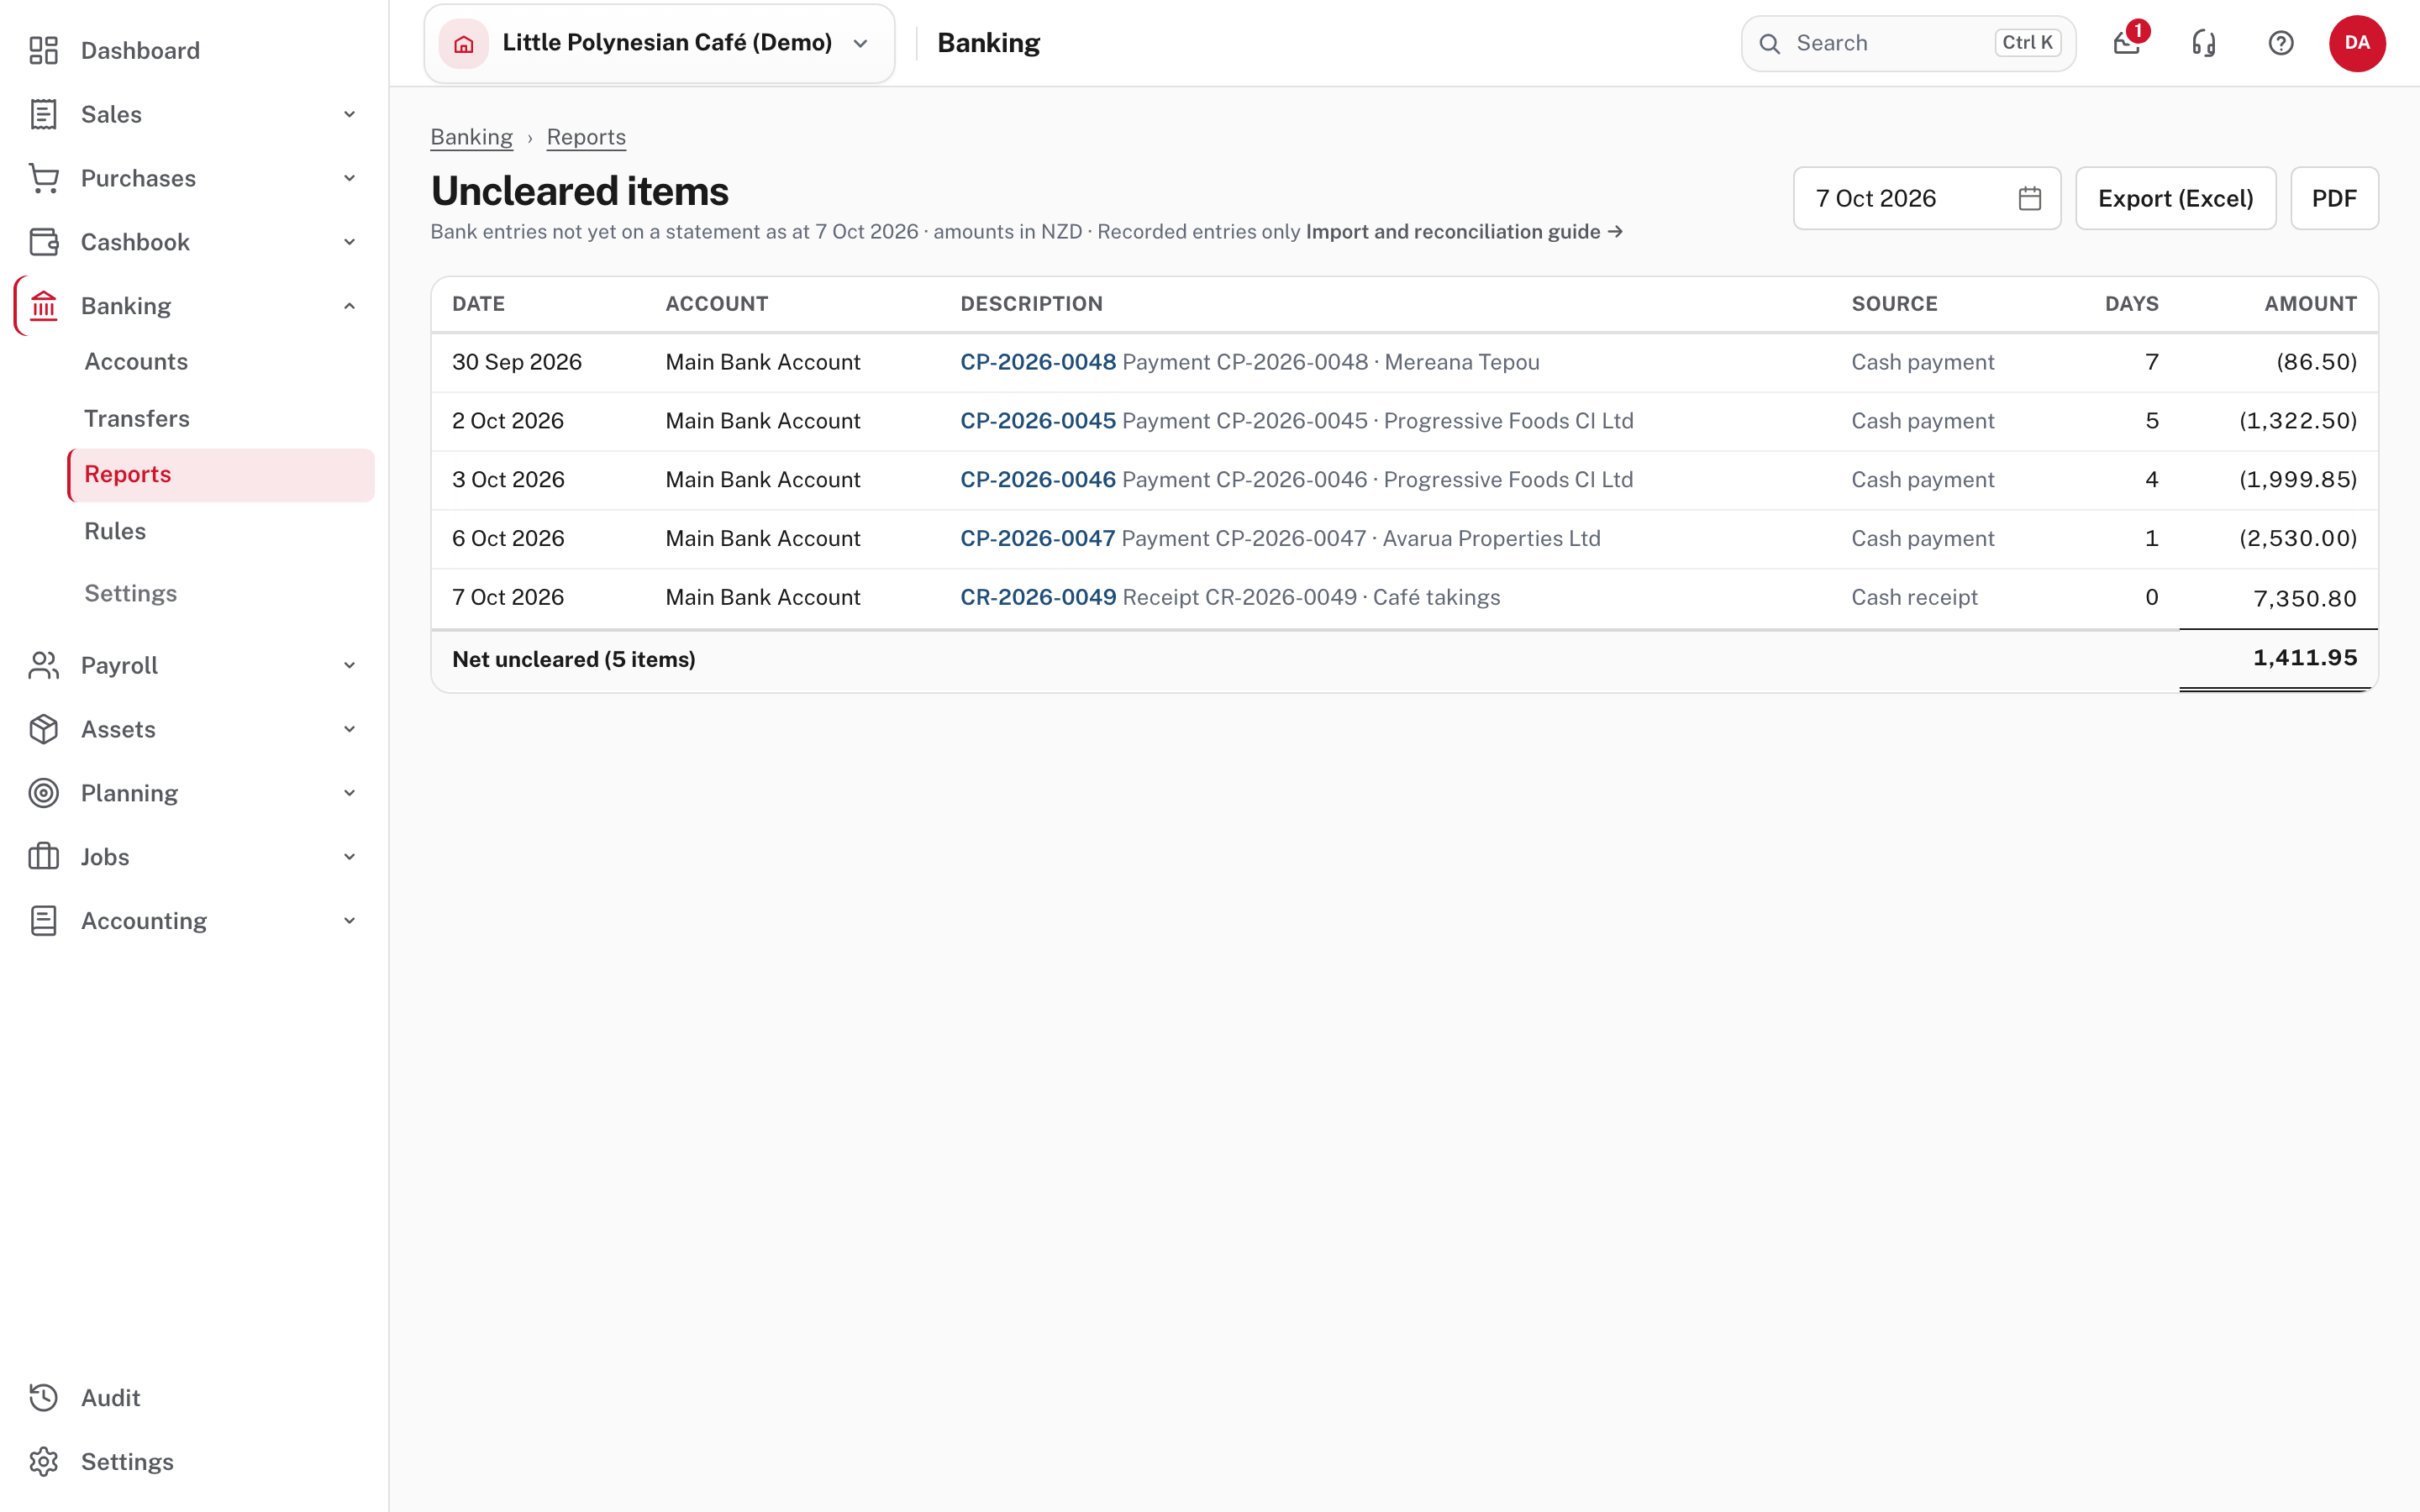Open the CP-2026-0045 payment link
This screenshot has height=1512, width=2420.
point(1038,421)
